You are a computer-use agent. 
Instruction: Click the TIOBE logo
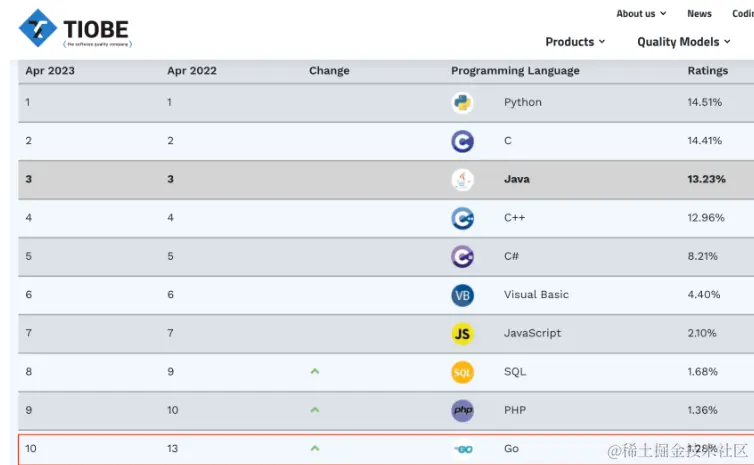click(x=75, y=29)
